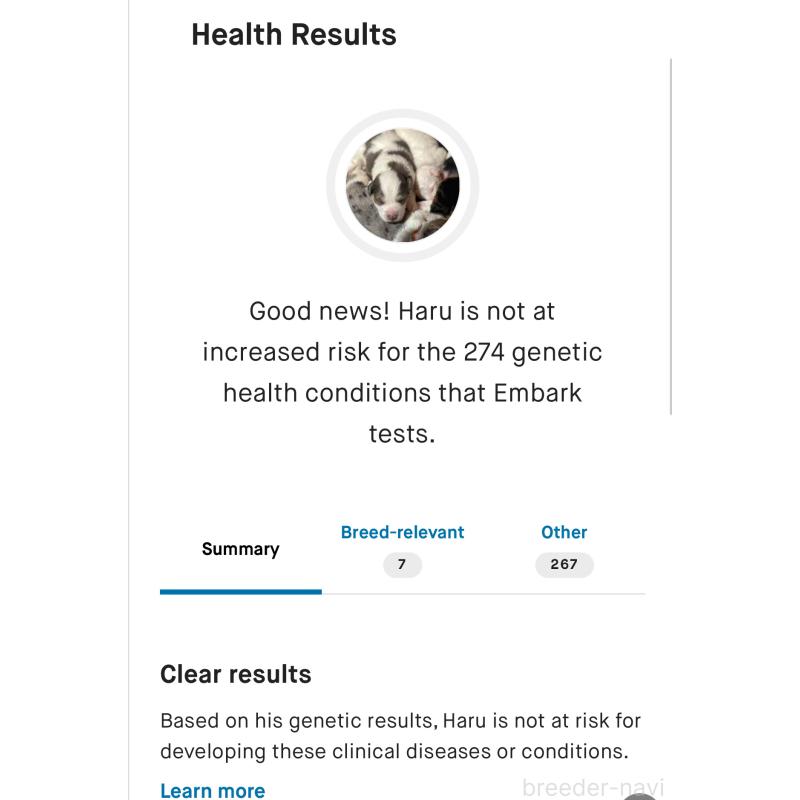The image size is (800, 800).
Task: Open the Summary tab
Action: click(240, 549)
